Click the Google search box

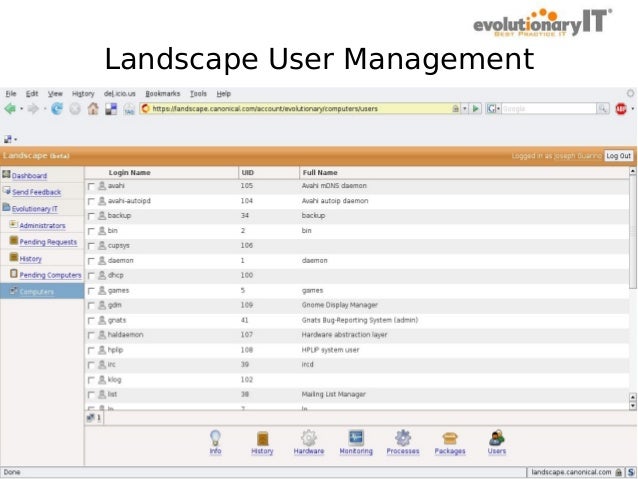(x=548, y=109)
